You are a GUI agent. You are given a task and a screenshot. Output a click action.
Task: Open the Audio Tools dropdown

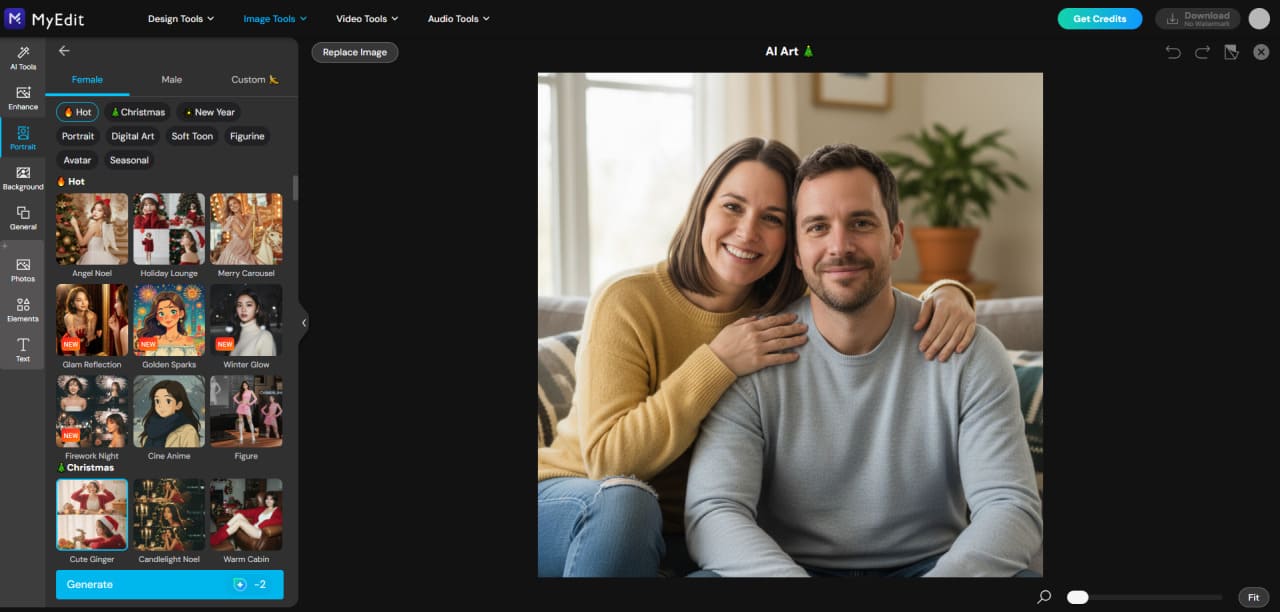coord(457,17)
